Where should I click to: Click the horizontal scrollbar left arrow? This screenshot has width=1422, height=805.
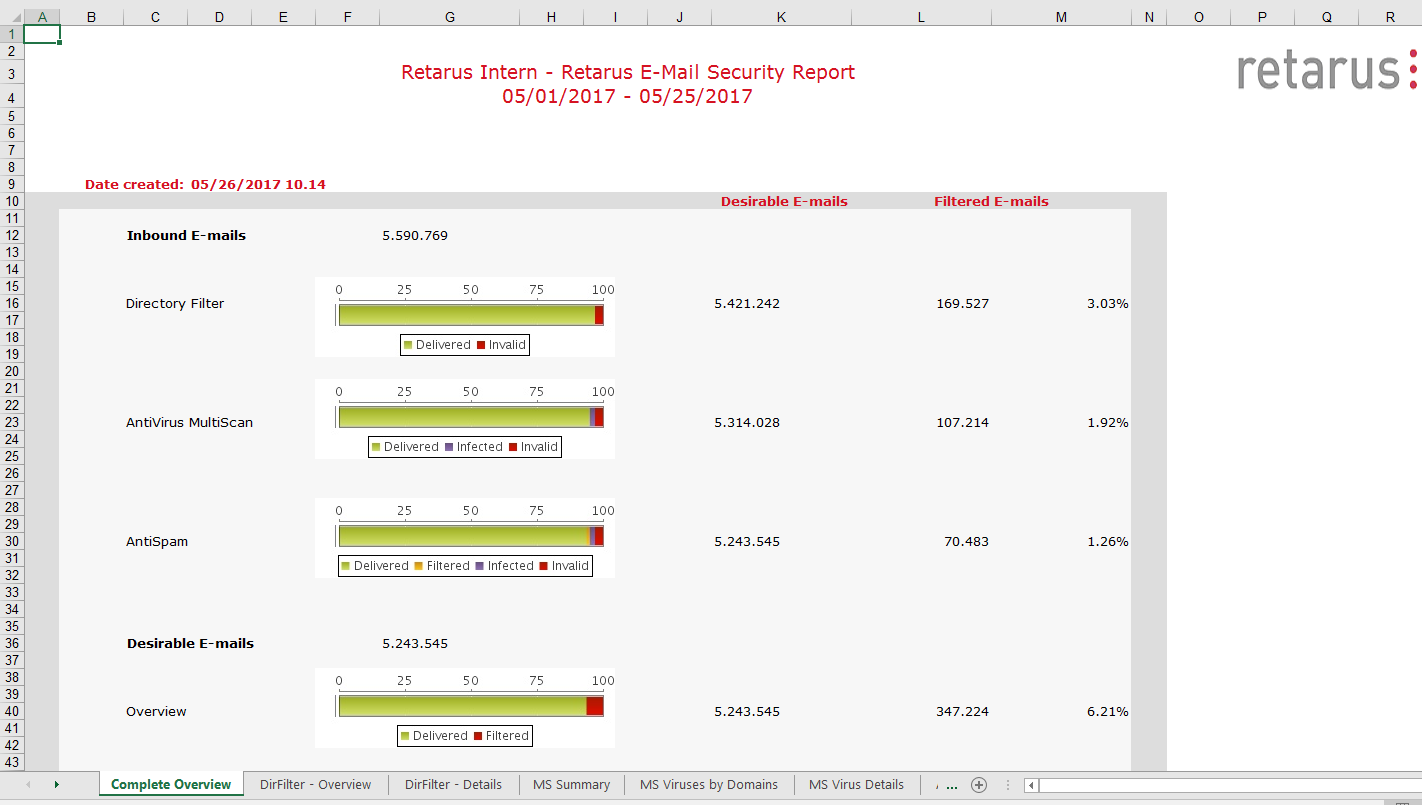(x=1032, y=786)
